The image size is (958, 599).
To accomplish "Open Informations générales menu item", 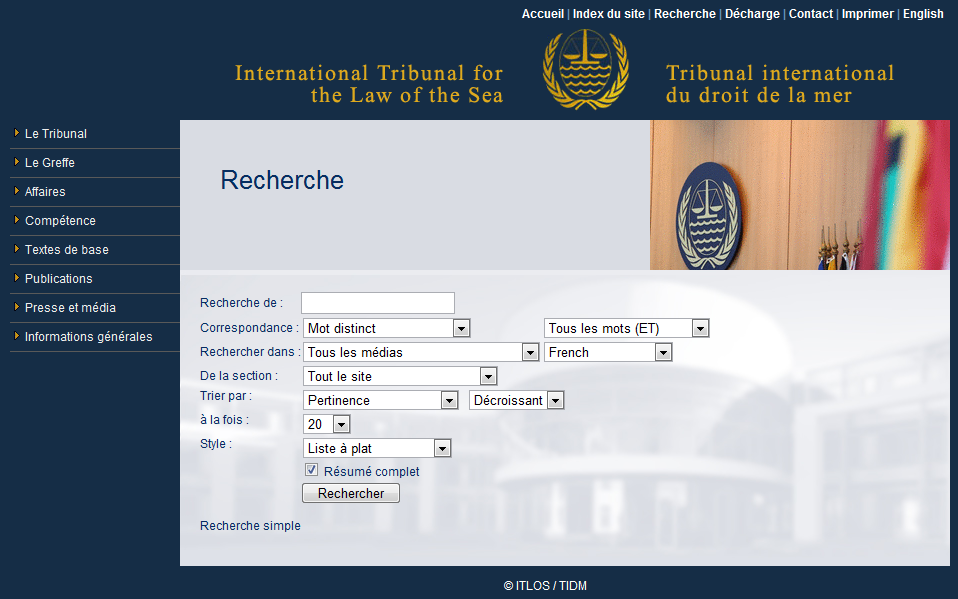I will pos(89,337).
